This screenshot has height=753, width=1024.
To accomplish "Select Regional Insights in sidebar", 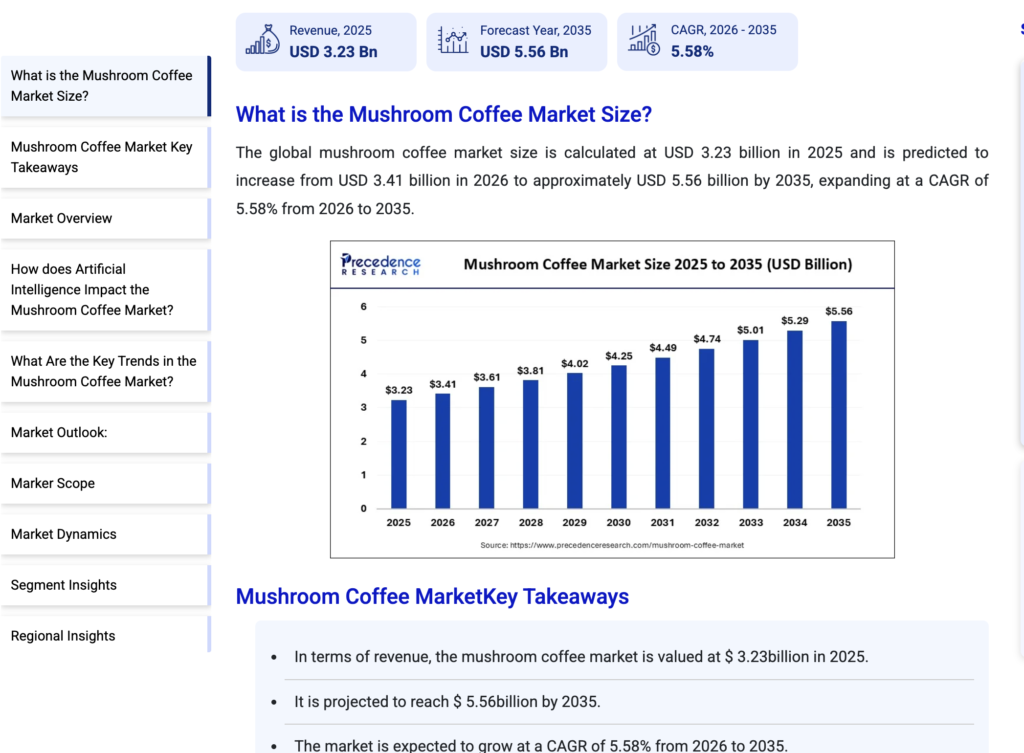I will tap(63, 636).
